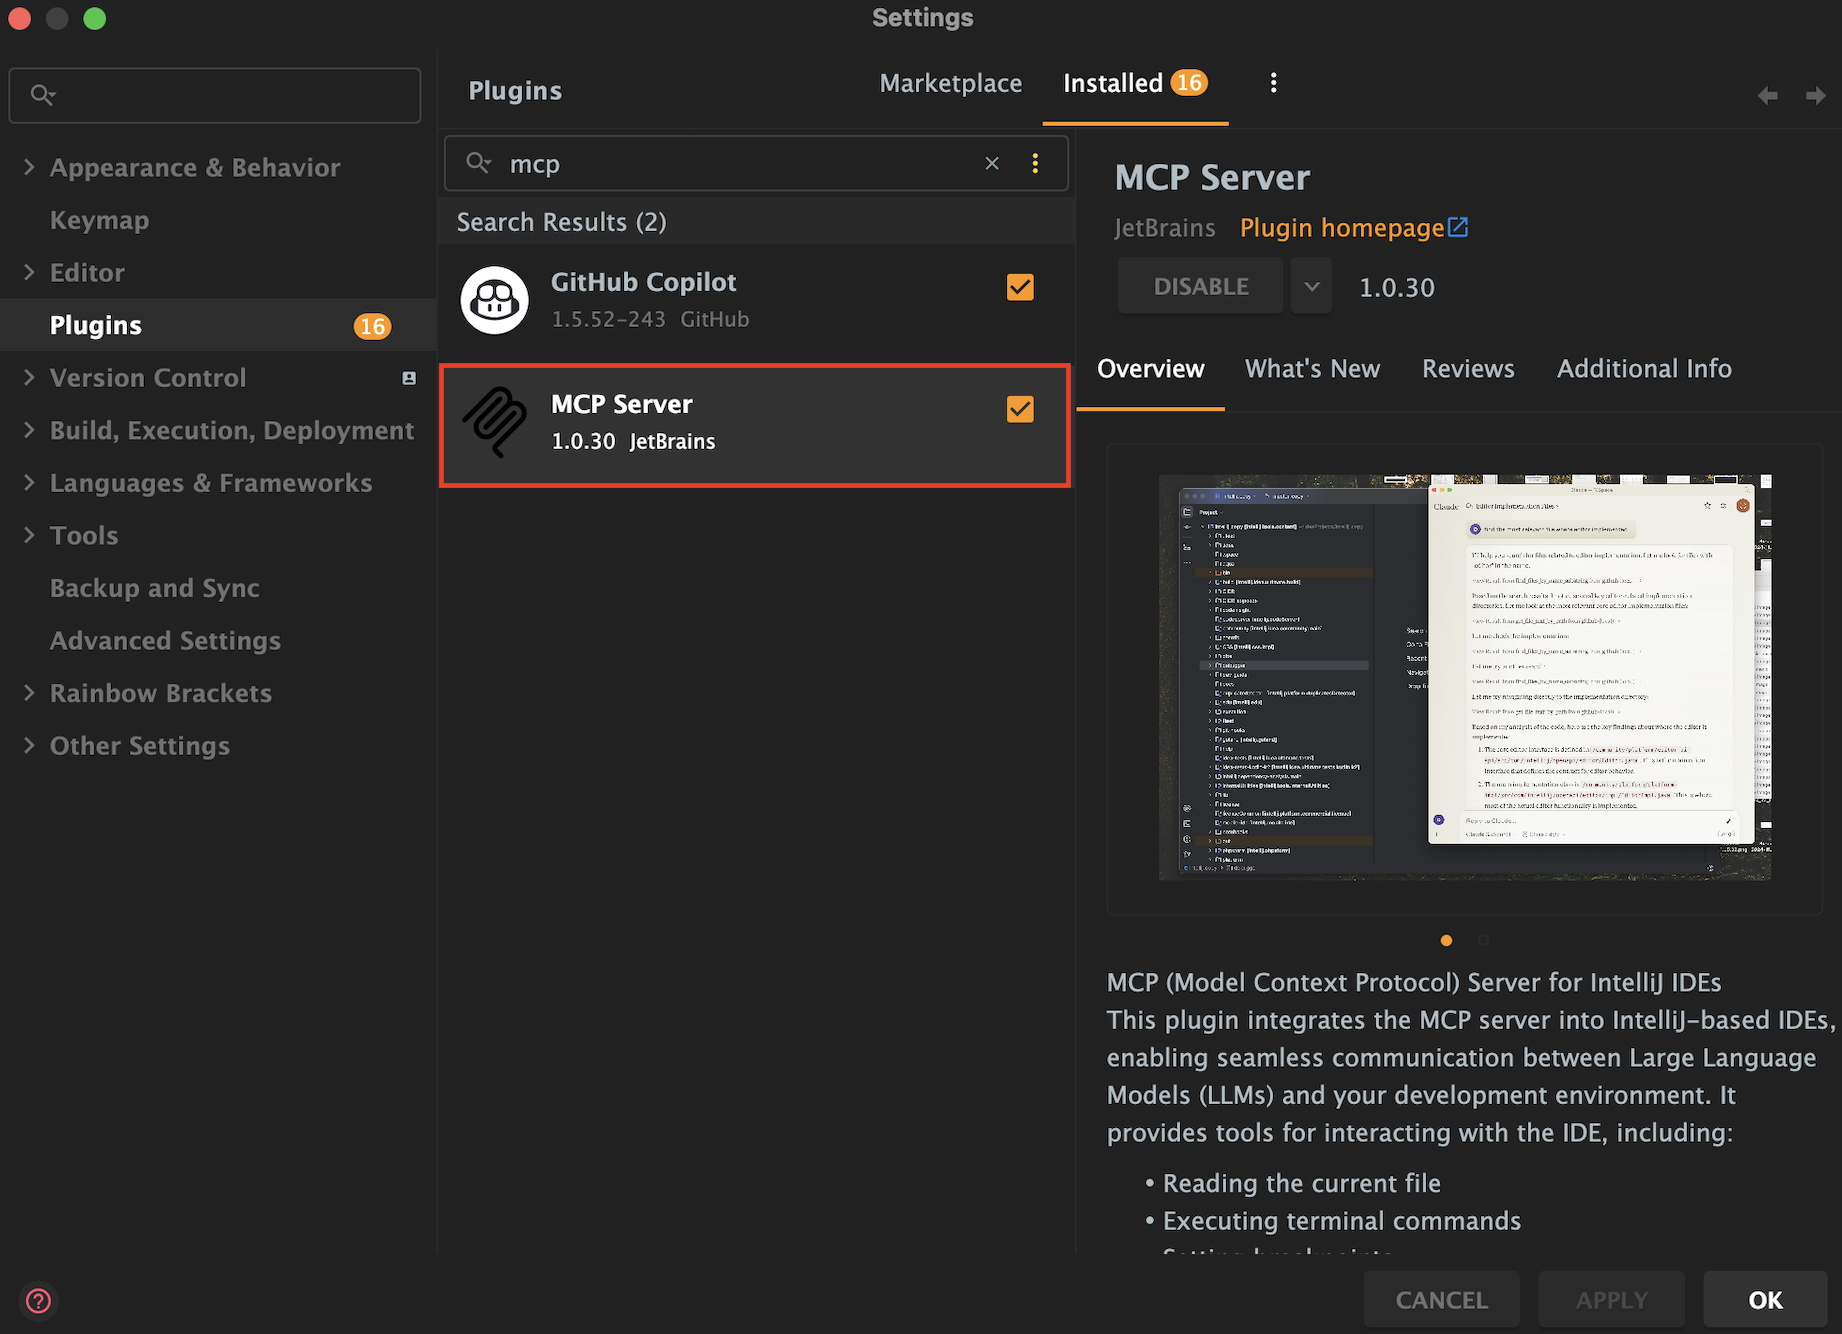This screenshot has height=1334, width=1842.
Task: Click the Version Control profile indicator icon
Action: click(409, 378)
